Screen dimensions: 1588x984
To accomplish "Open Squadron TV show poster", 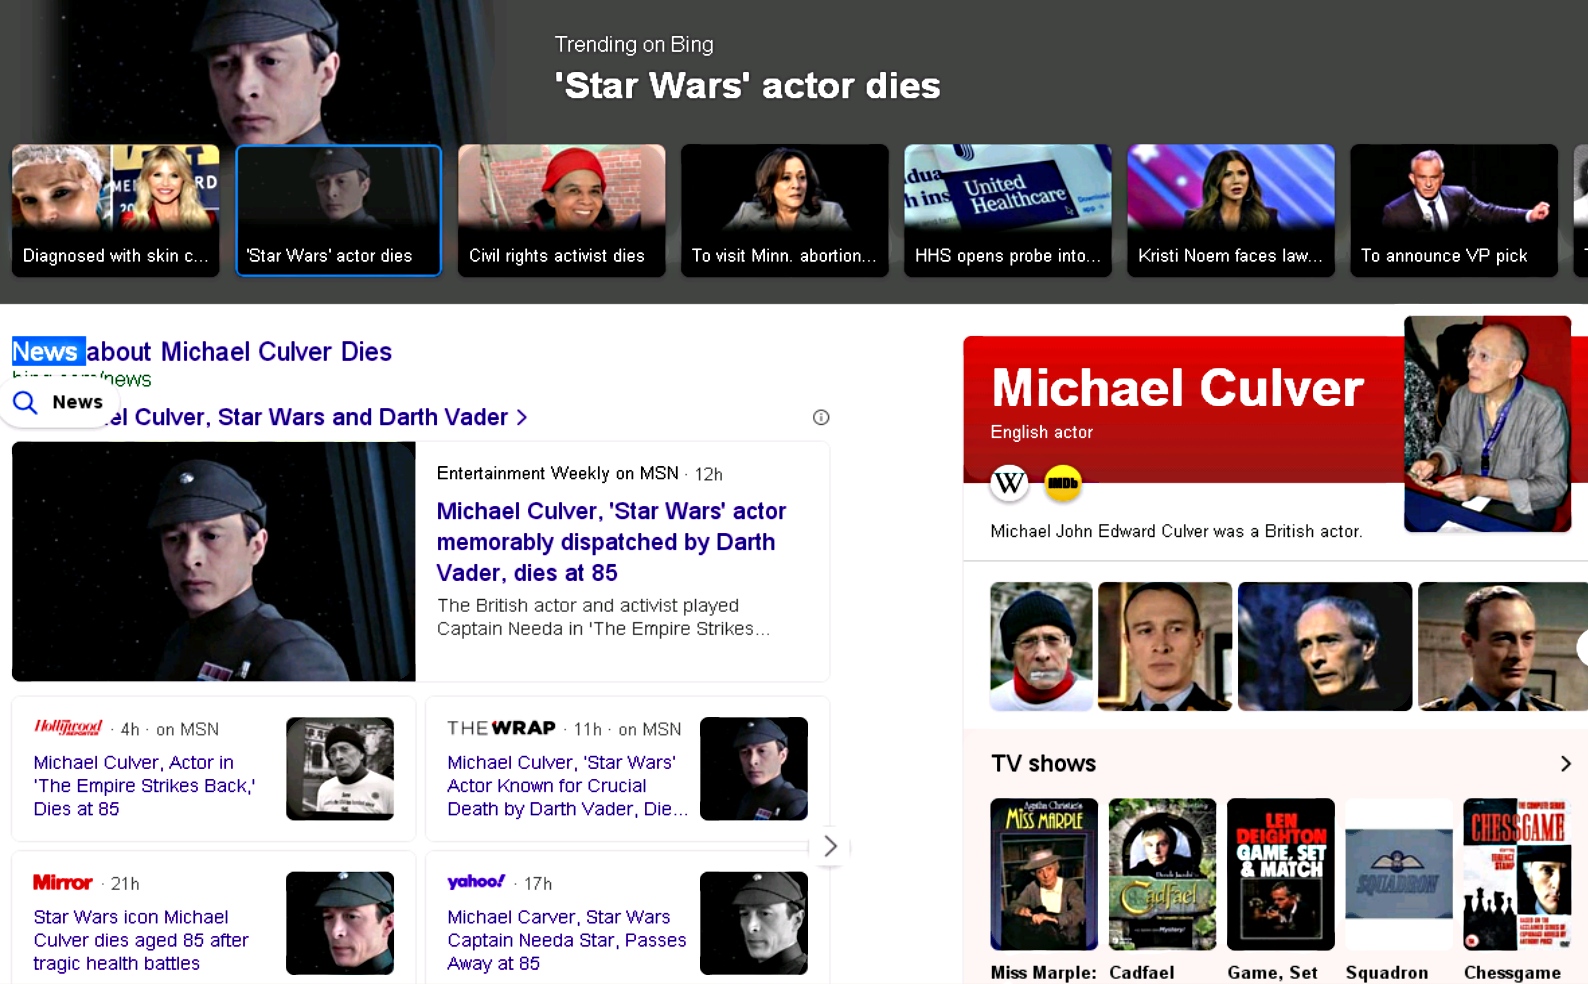I will coord(1399,874).
